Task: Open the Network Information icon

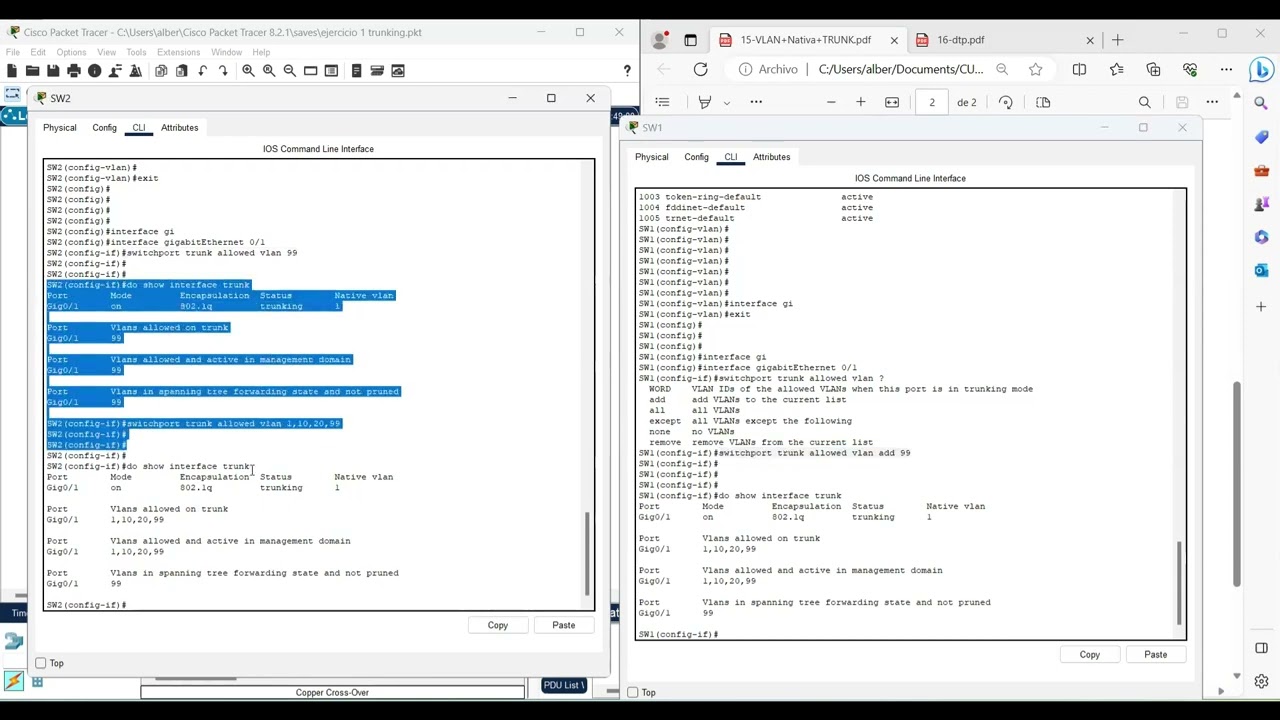Action: [x=95, y=70]
